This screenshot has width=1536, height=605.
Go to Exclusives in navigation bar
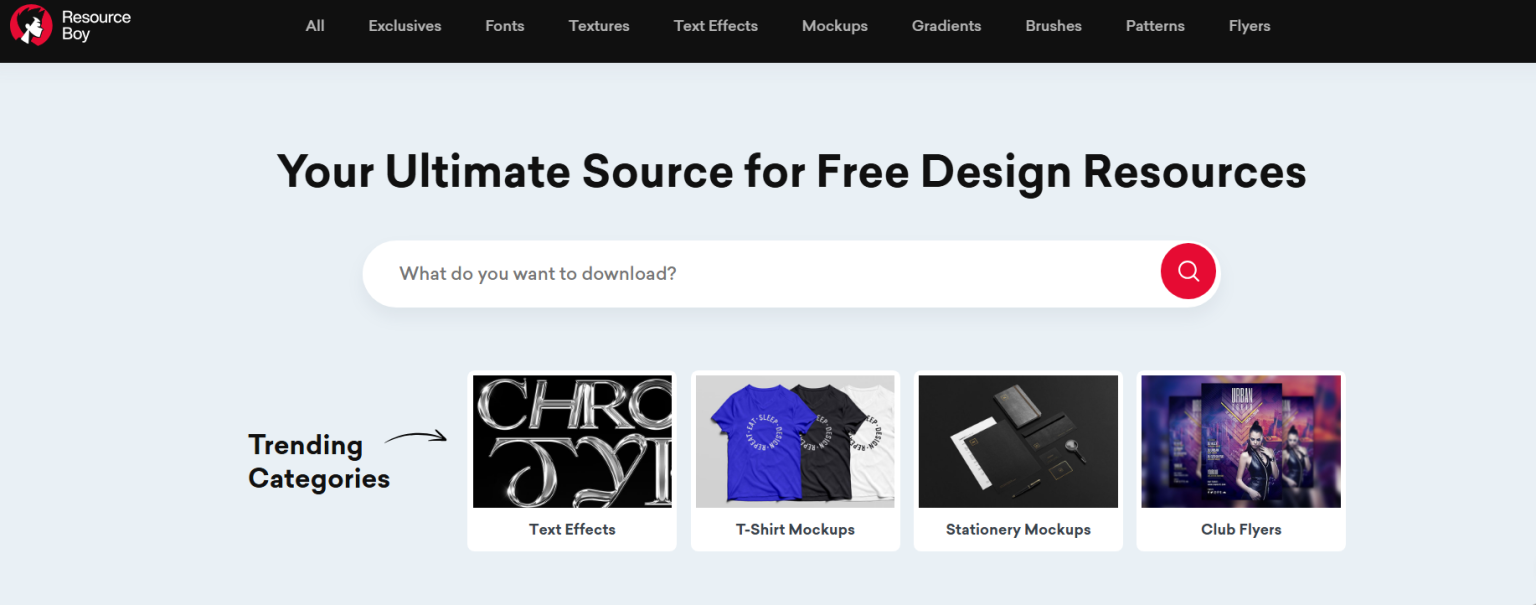click(x=404, y=26)
